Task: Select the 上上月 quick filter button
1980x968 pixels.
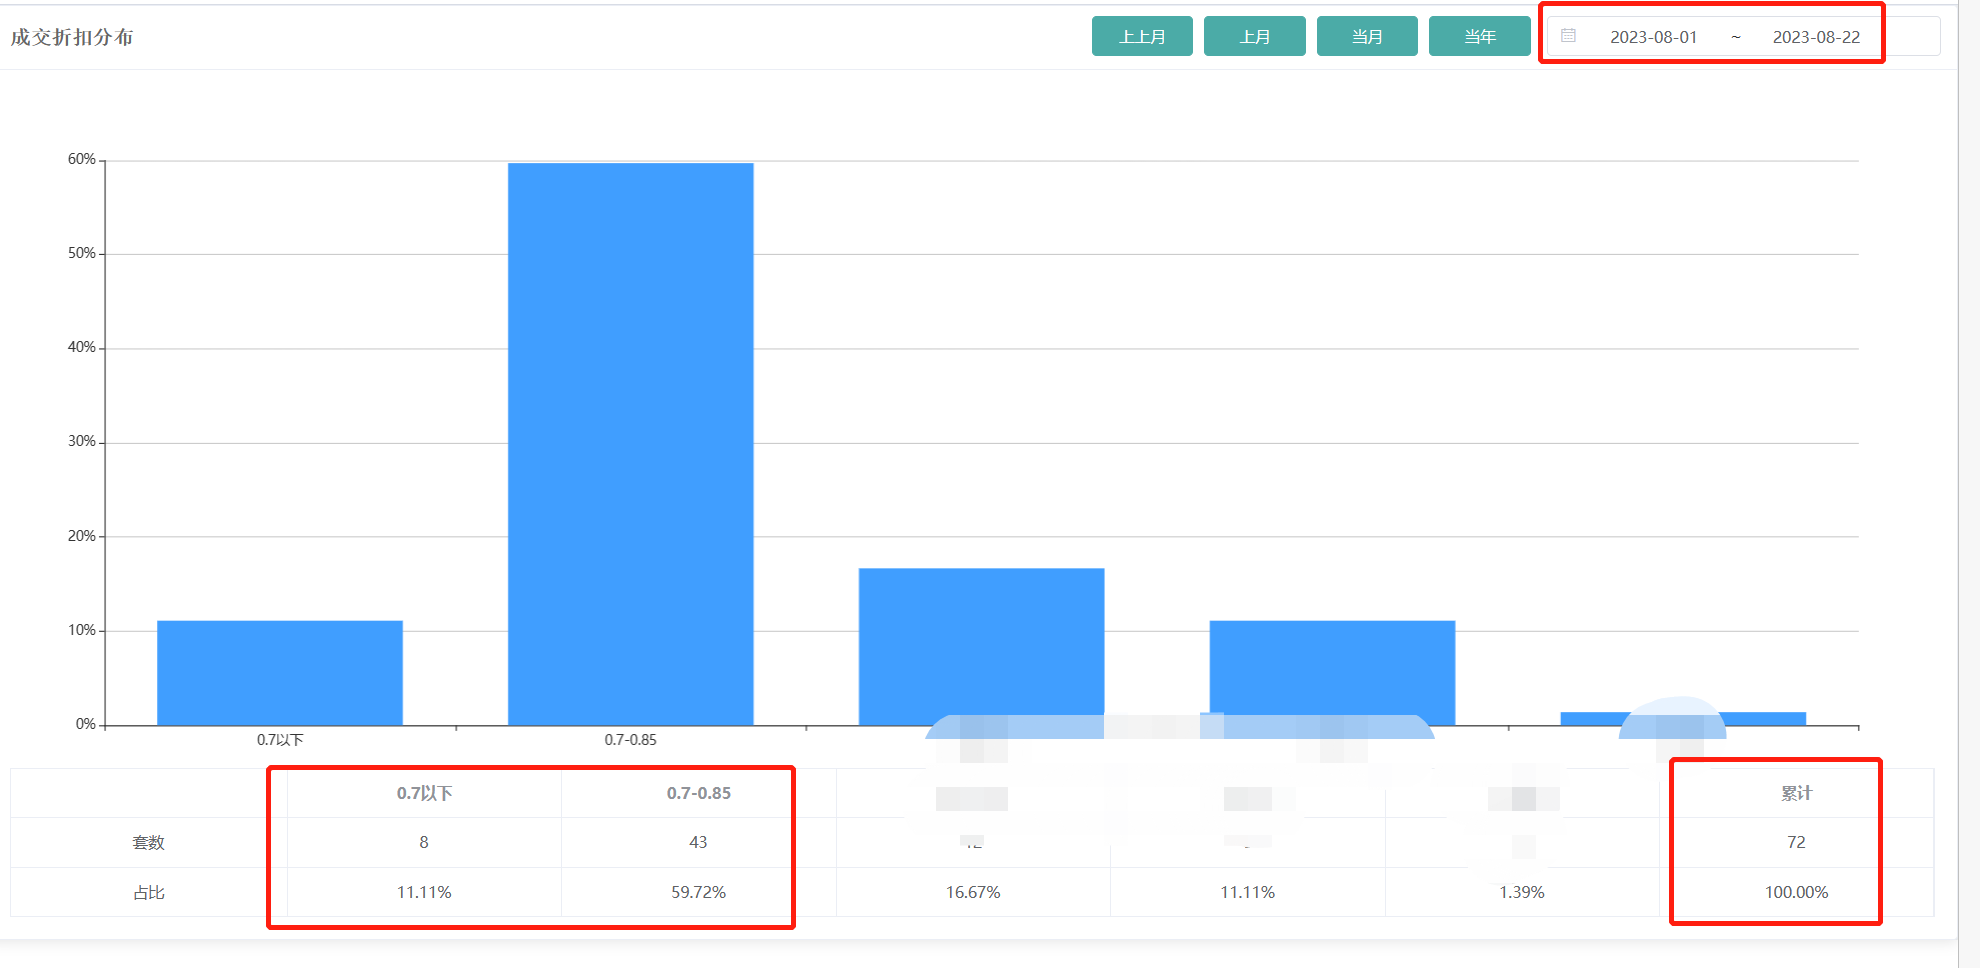Action: [x=1141, y=37]
